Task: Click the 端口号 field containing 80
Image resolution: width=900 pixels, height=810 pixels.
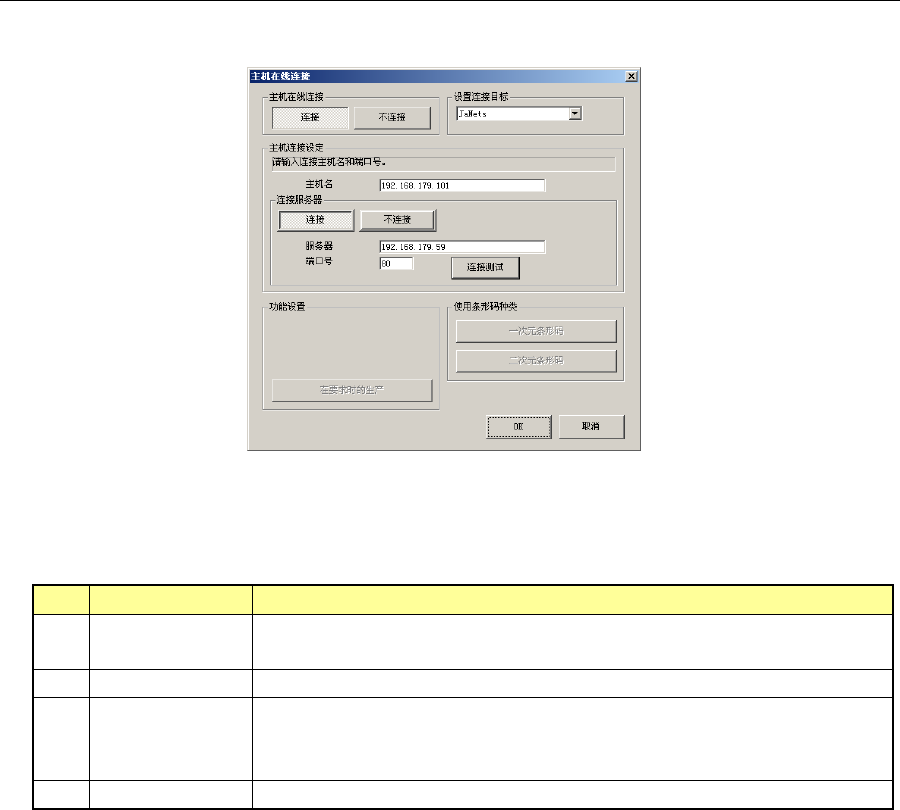Action: point(396,263)
